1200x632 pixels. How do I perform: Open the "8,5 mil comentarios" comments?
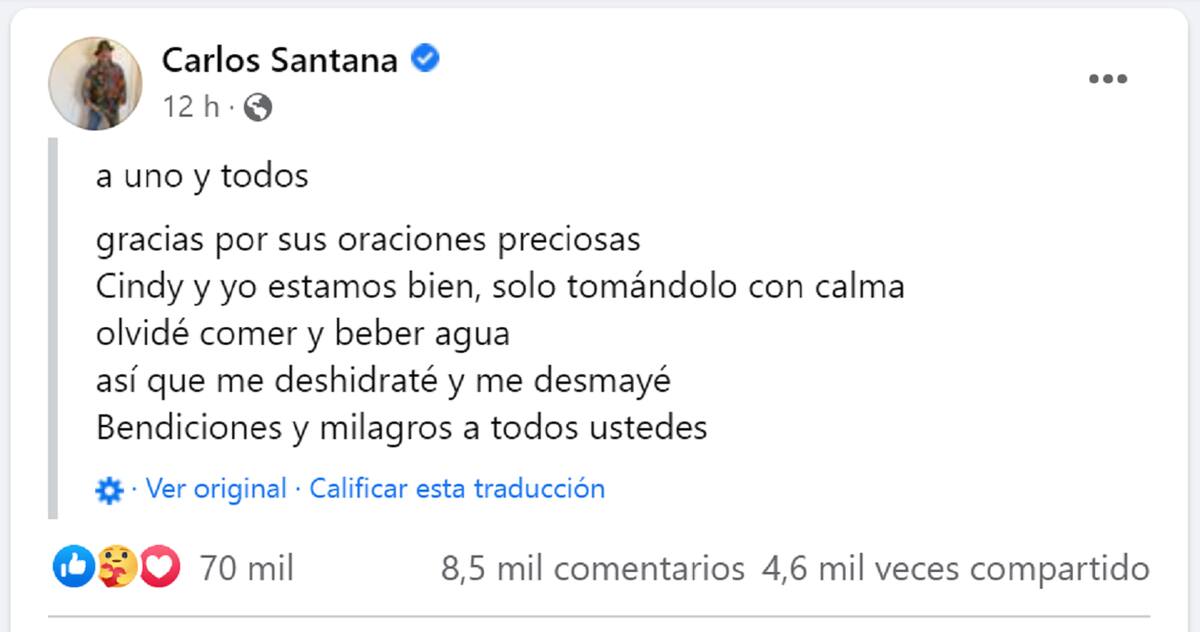pyautogui.click(x=593, y=569)
